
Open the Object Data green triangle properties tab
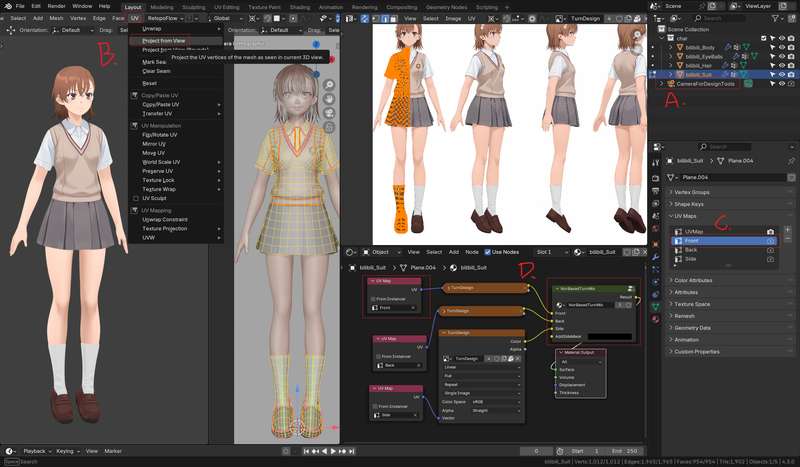coord(656,306)
